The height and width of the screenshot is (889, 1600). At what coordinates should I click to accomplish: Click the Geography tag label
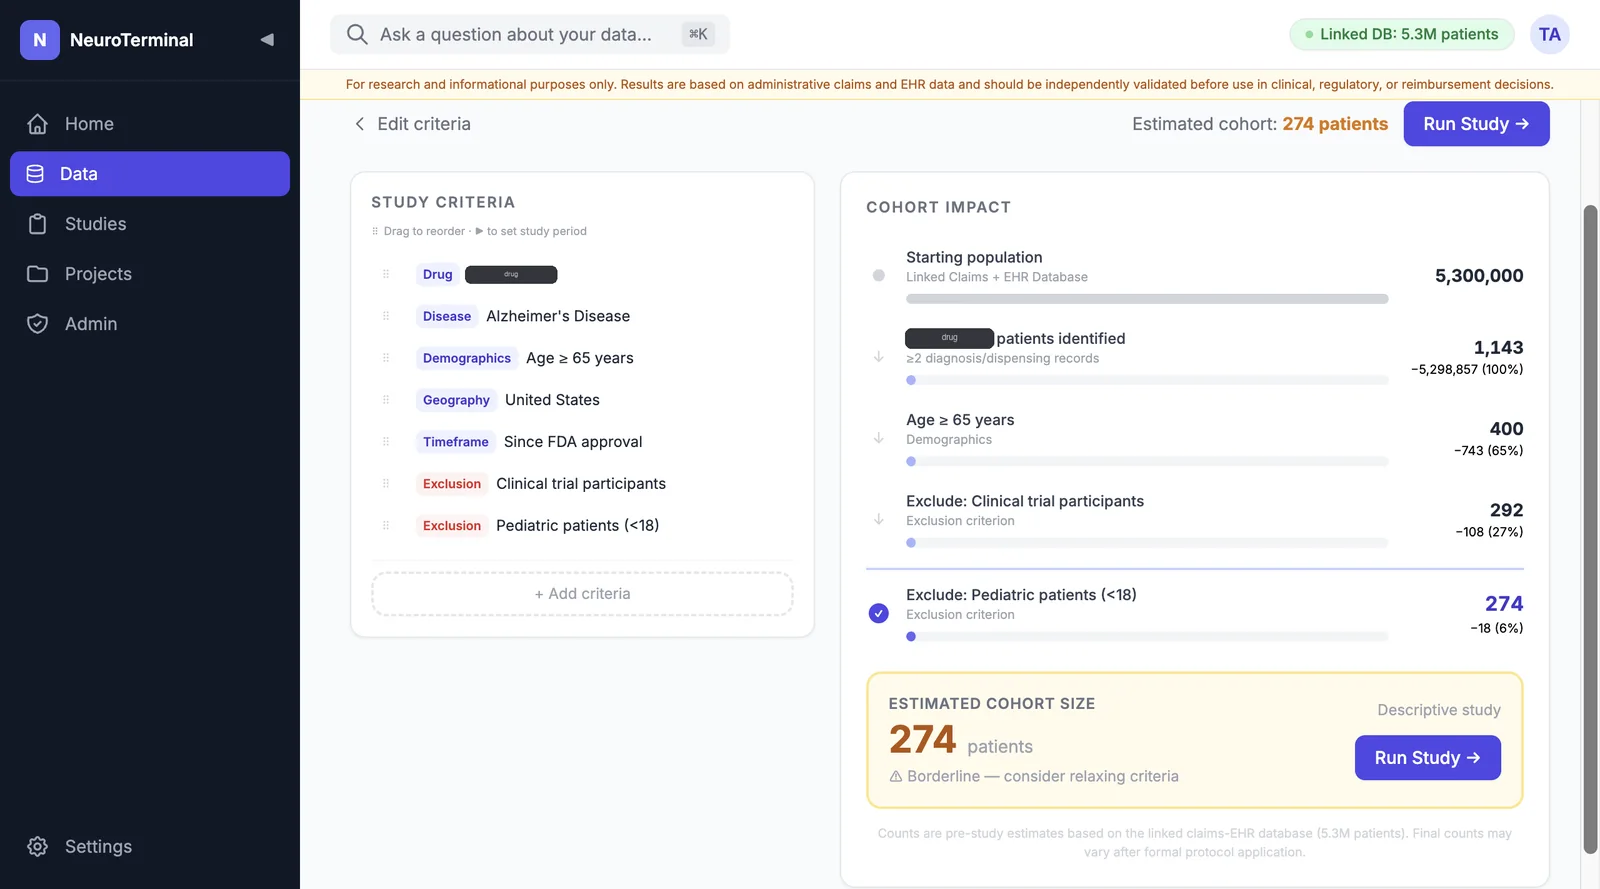click(x=456, y=400)
